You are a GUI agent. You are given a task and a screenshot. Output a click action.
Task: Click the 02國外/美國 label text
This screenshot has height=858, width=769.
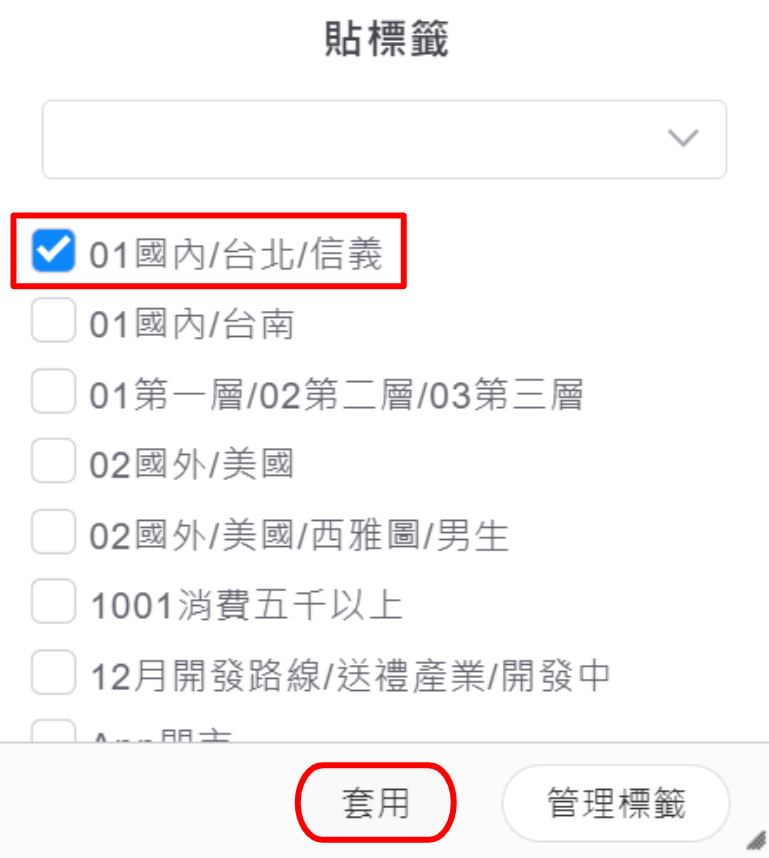tap(192, 464)
